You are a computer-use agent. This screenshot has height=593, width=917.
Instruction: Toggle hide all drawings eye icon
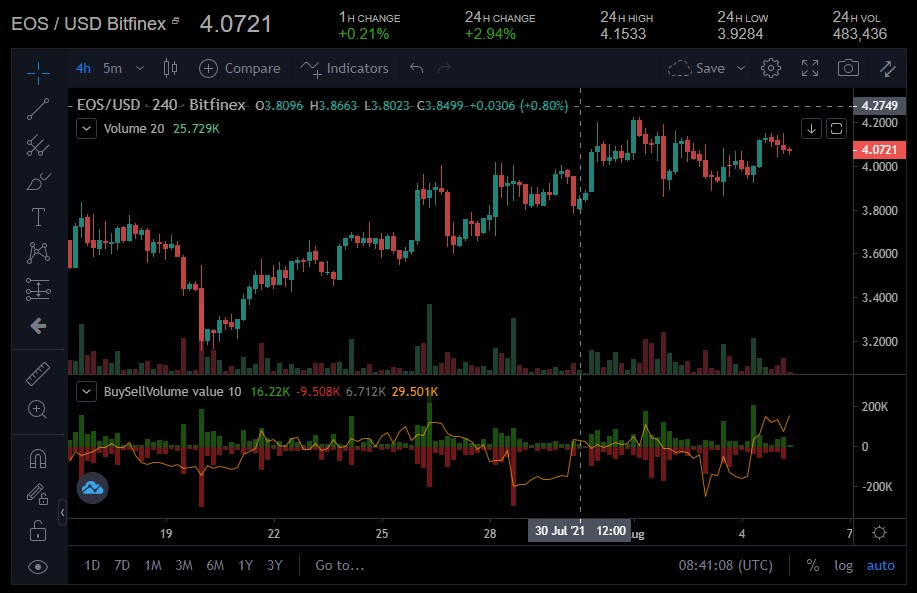pyautogui.click(x=38, y=567)
